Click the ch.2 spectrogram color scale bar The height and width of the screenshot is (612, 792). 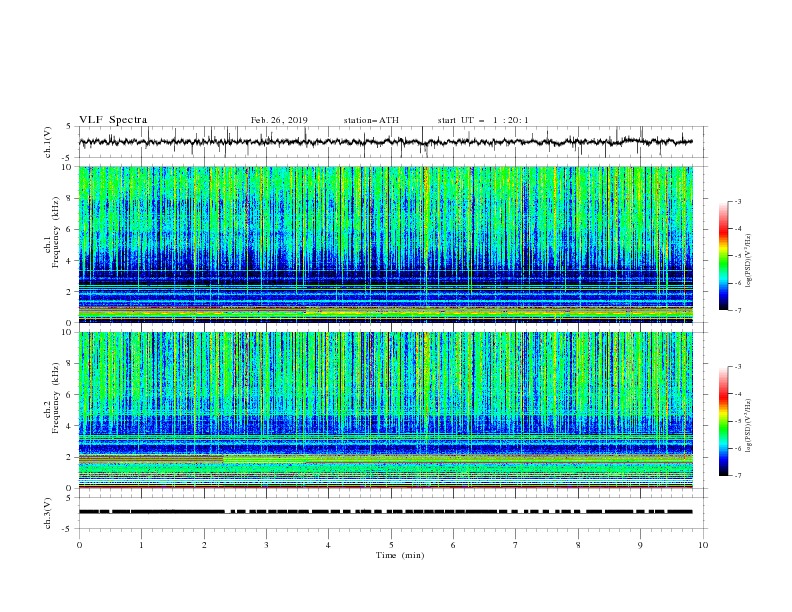point(723,421)
